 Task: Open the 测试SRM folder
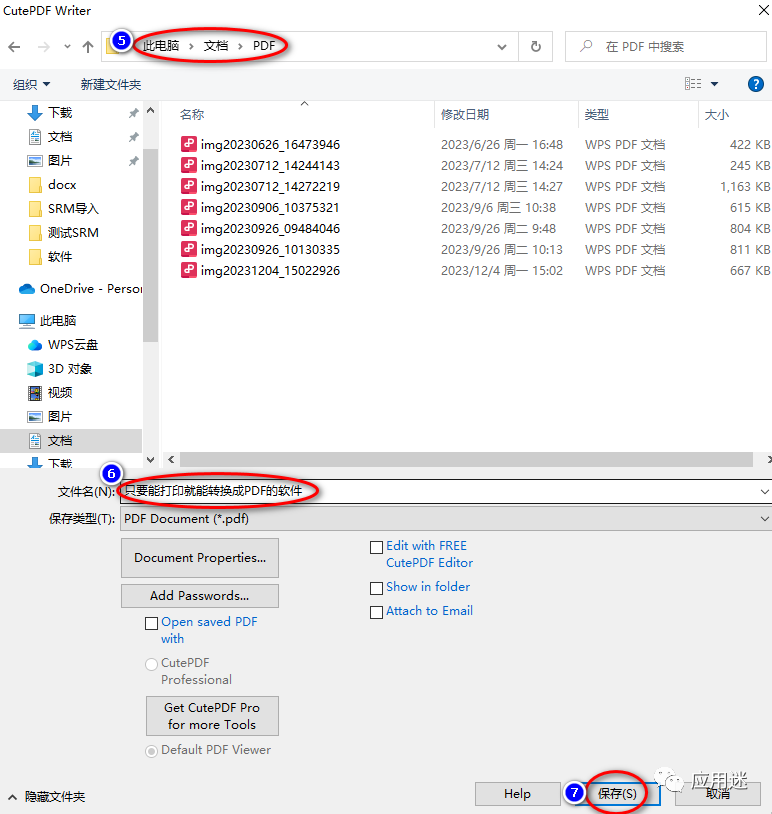point(73,232)
